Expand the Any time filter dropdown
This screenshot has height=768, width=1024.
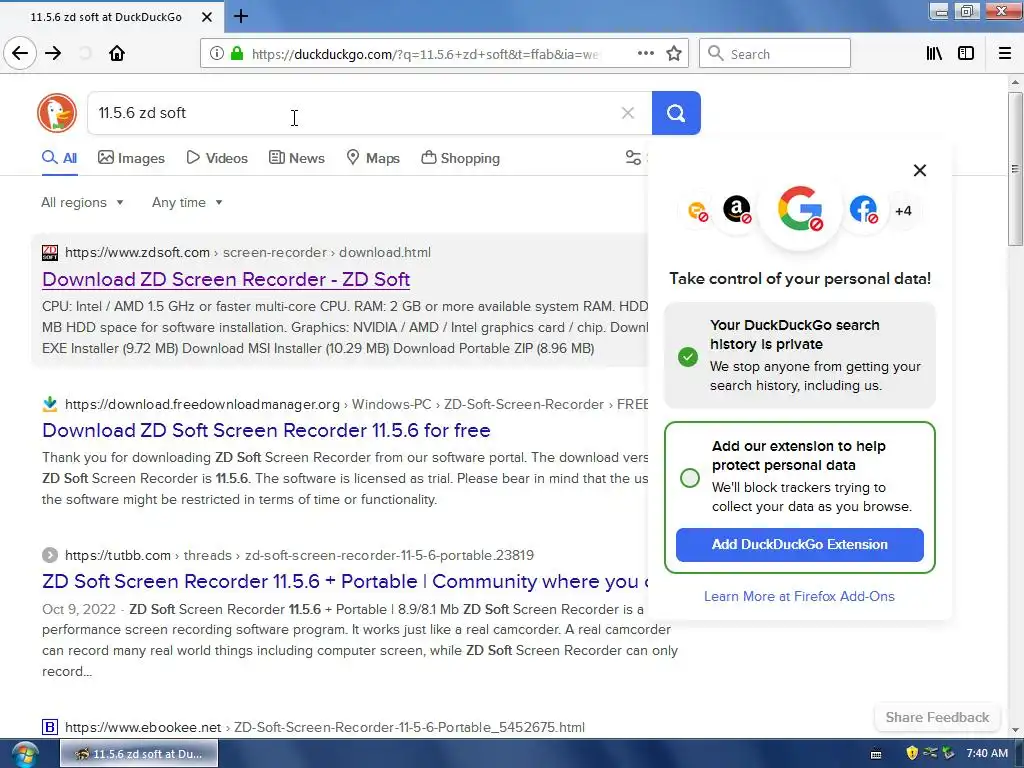click(187, 202)
